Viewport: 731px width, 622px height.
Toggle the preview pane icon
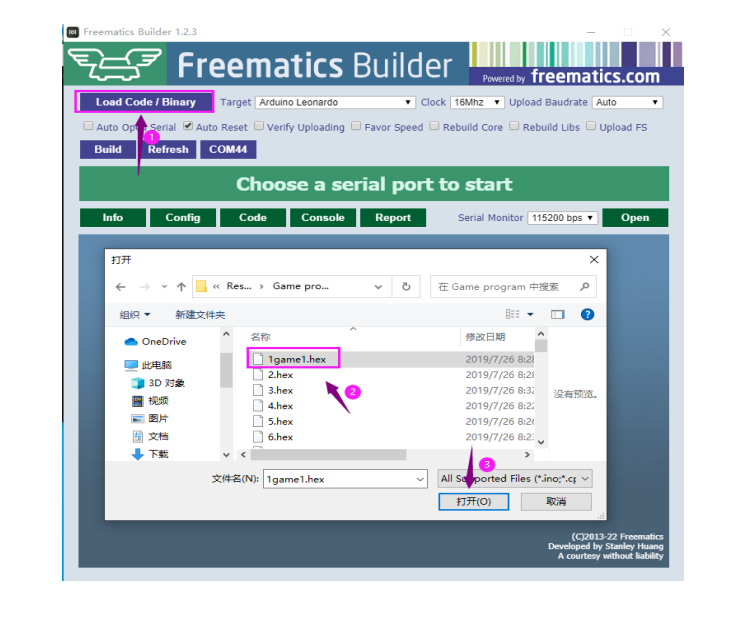[558, 314]
